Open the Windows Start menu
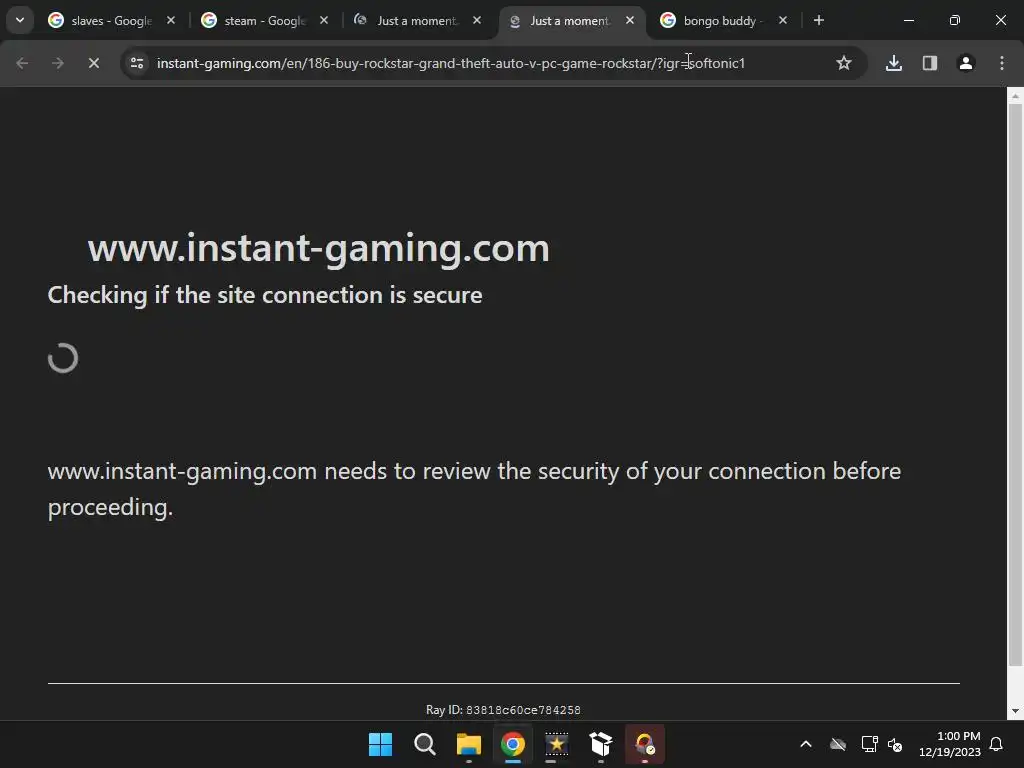 381,744
